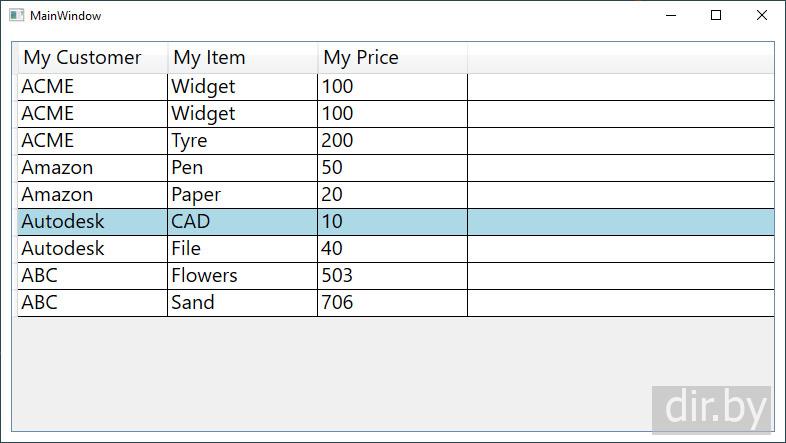786x443 pixels.
Task: Maximize the MainWindow window
Action: [716, 15]
